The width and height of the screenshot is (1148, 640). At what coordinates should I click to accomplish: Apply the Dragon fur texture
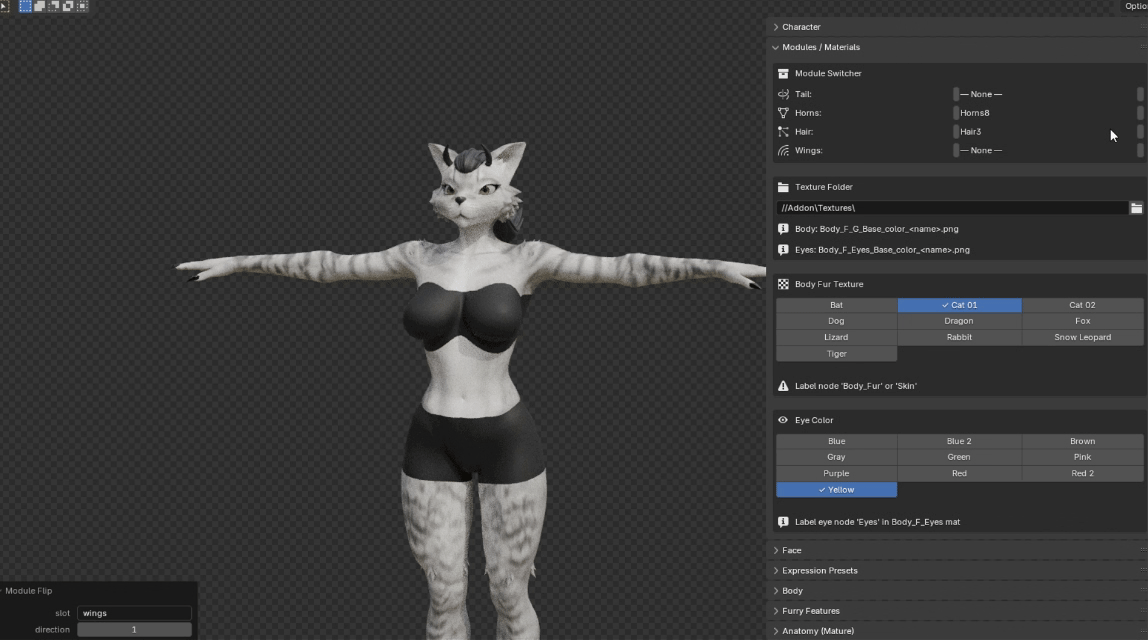click(959, 321)
